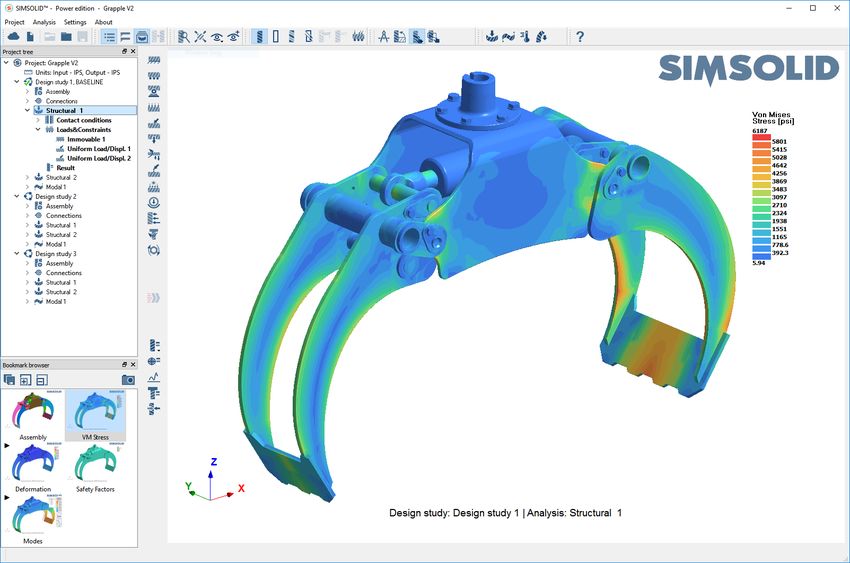
Task: Select the VM Stress bookmark thumbnail
Action: (95, 415)
